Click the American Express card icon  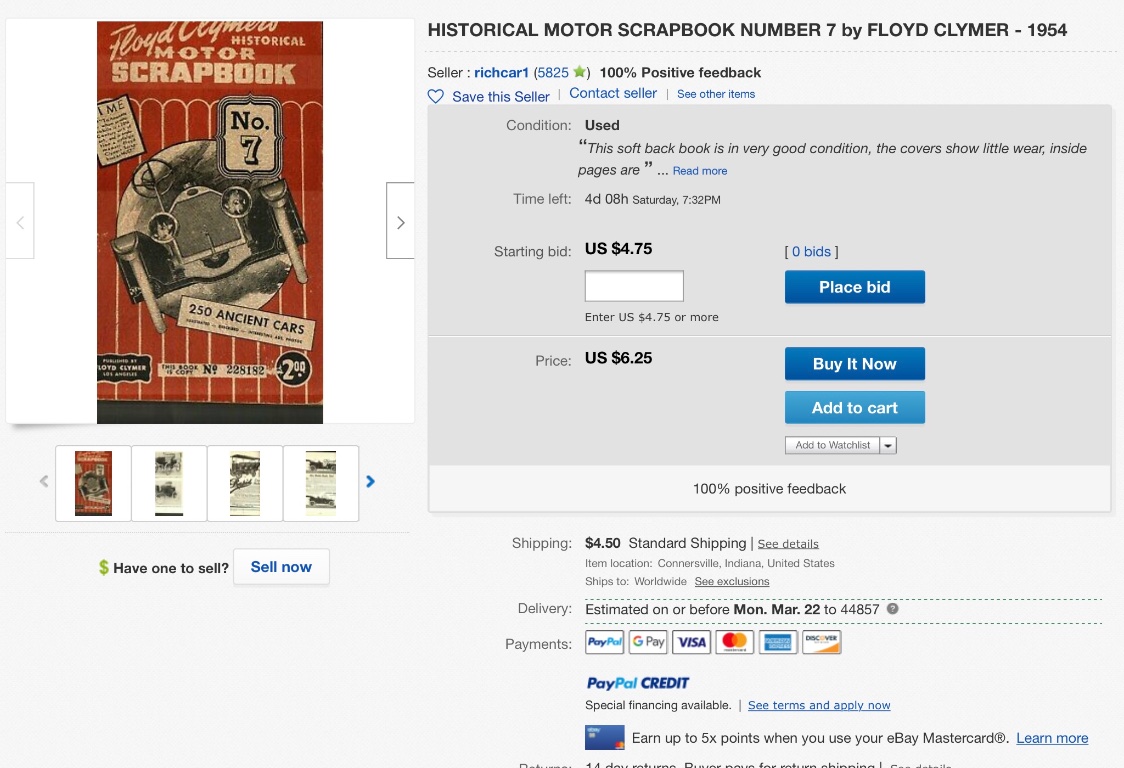click(x=777, y=642)
